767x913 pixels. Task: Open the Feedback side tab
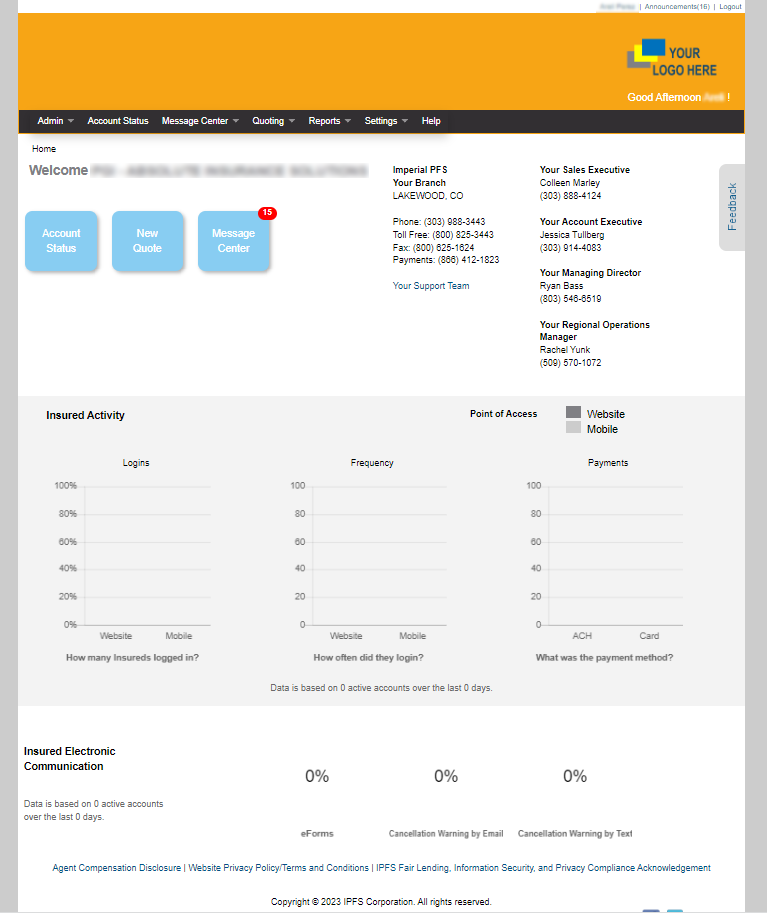pos(732,207)
